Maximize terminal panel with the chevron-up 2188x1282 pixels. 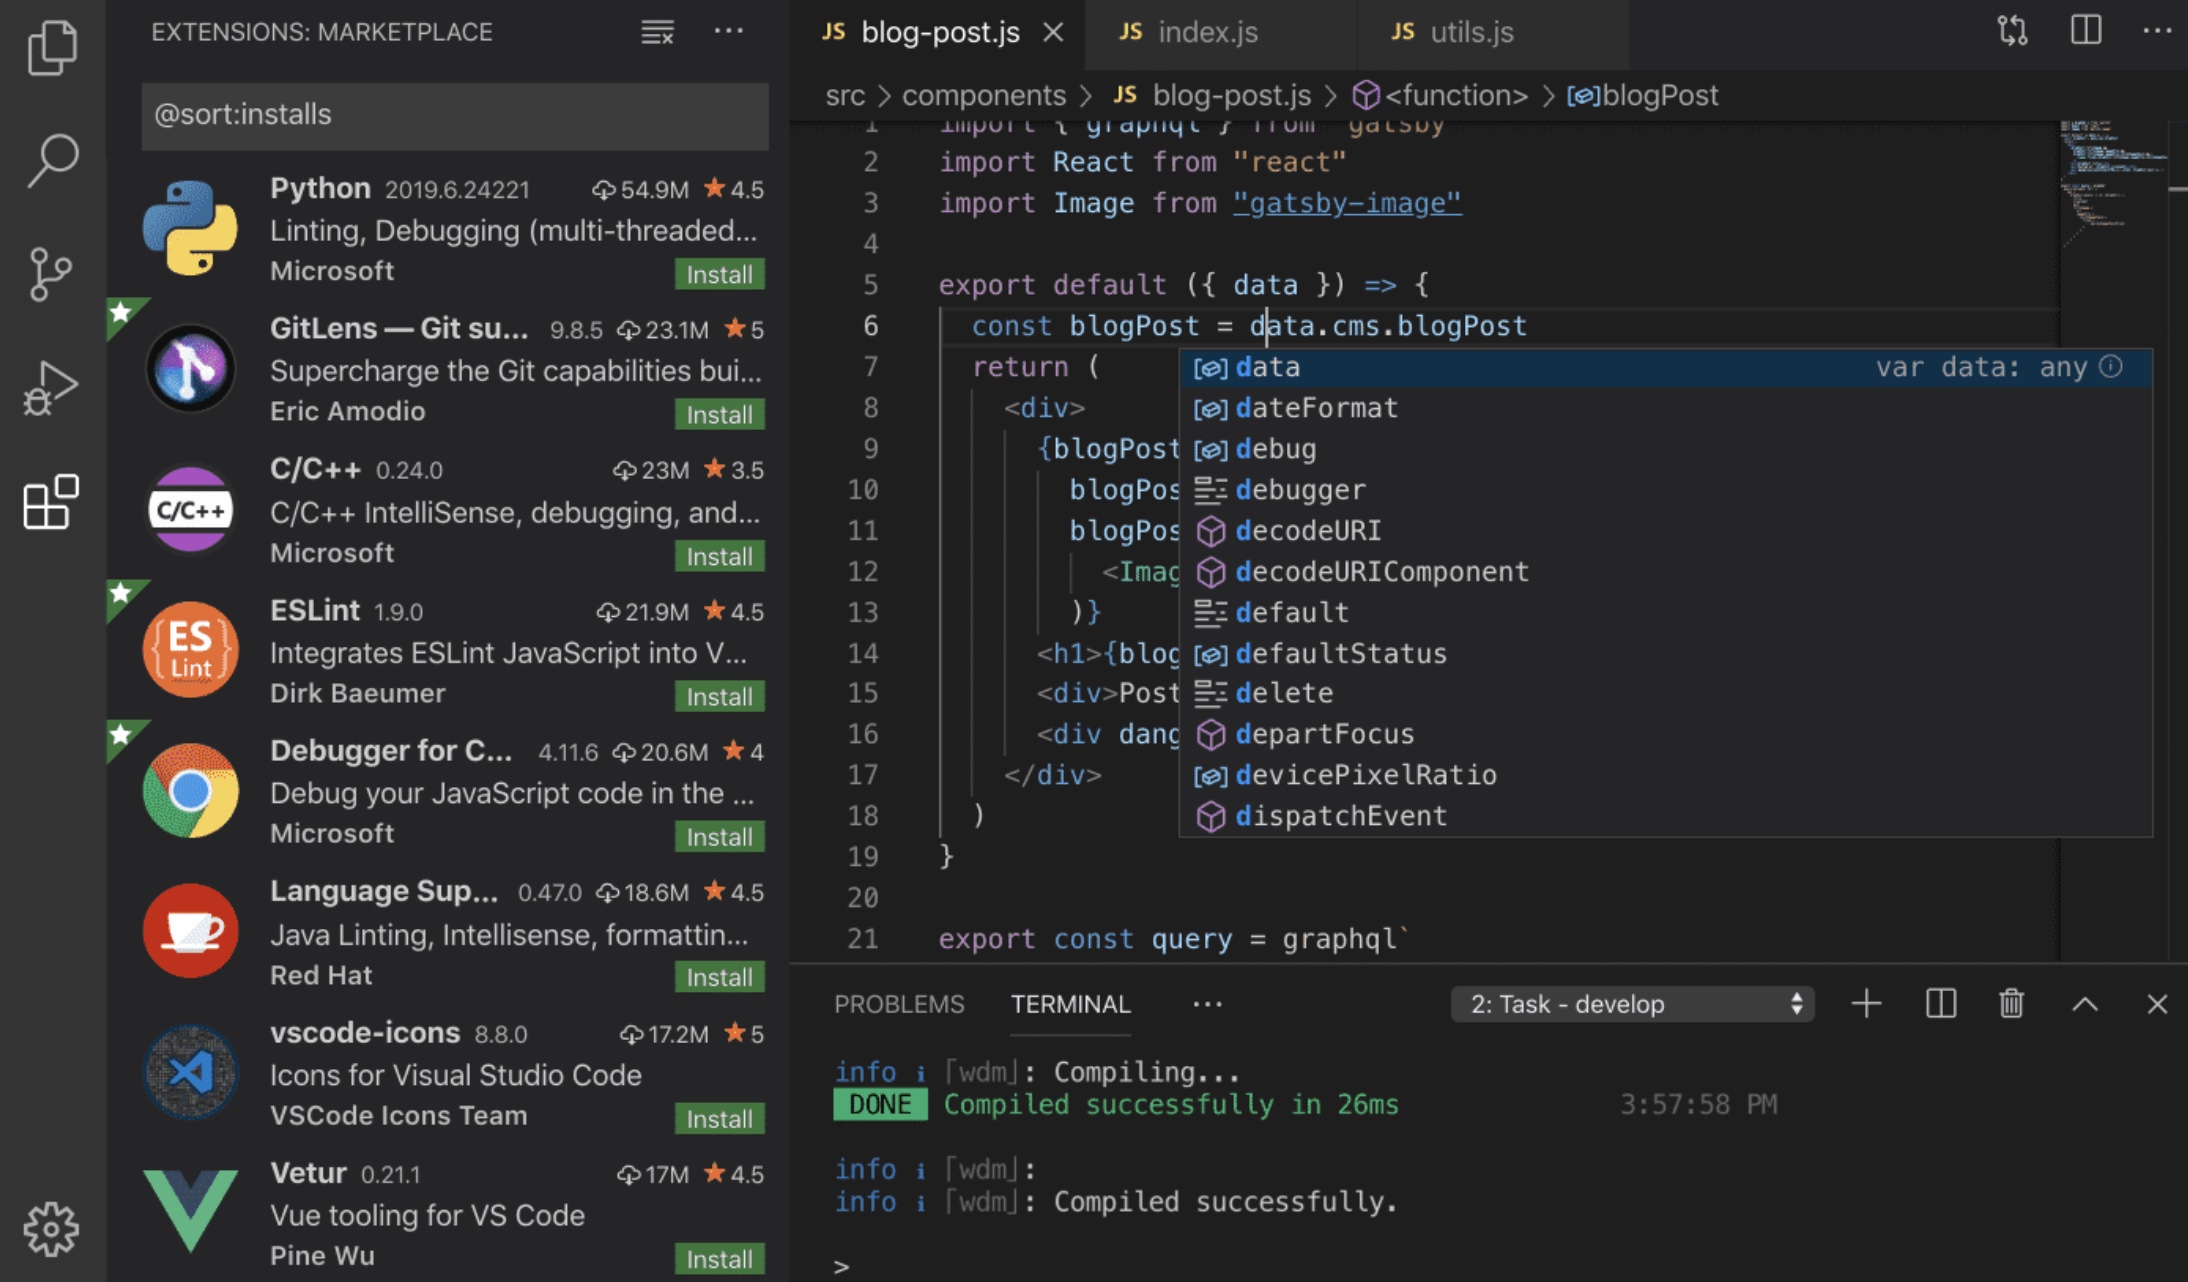[x=2084, y=1003]
